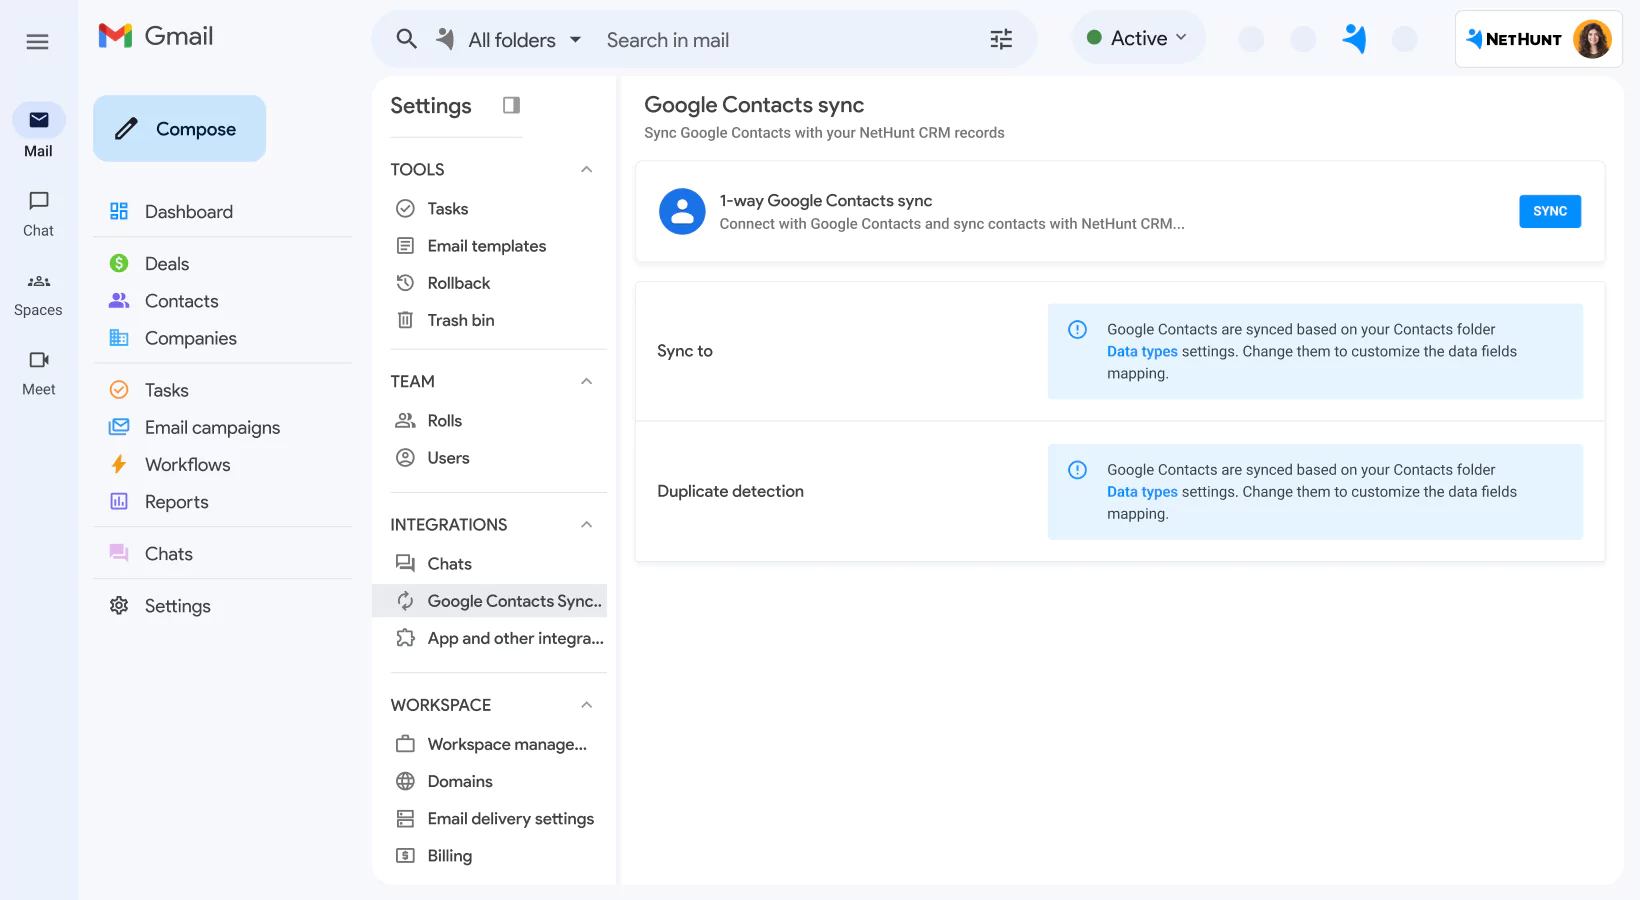Select the Email campaigns icon
The image size is (1640, 900).
tap(118, 427)
